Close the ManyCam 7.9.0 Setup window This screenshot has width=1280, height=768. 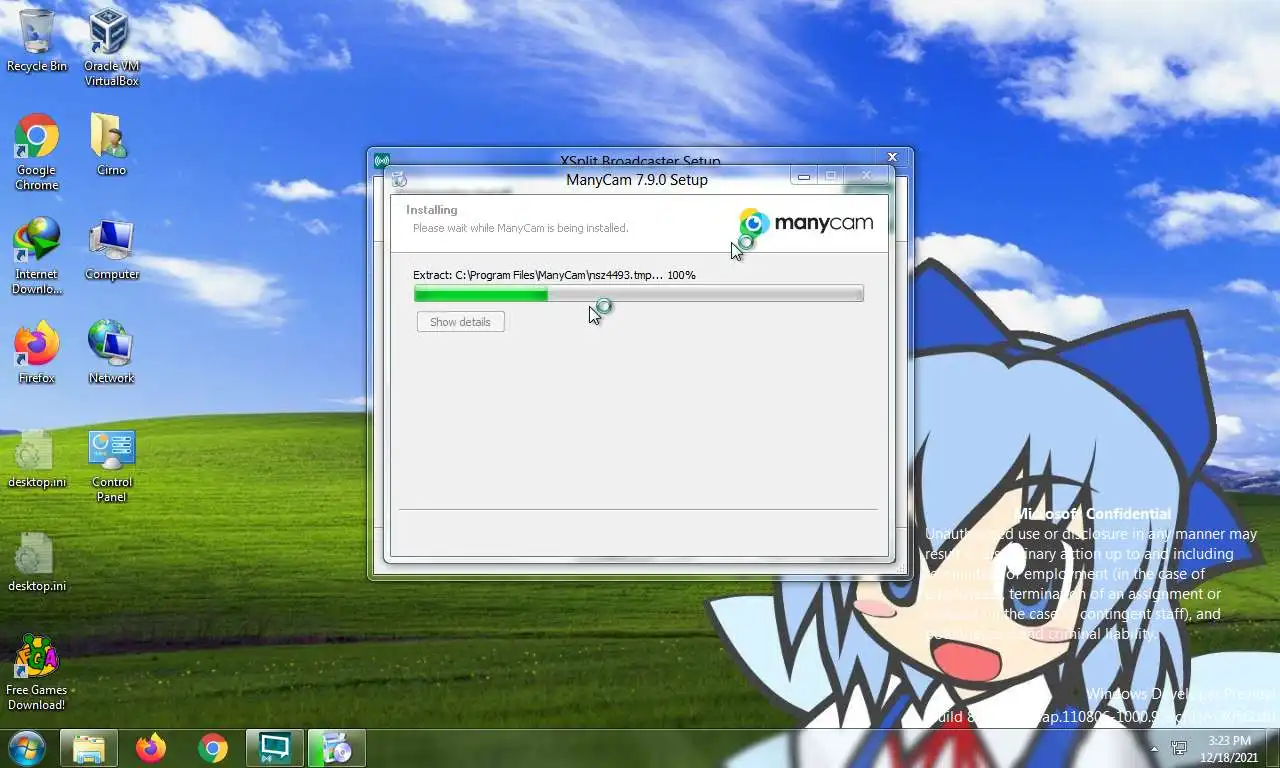click(x=866, y=176)
